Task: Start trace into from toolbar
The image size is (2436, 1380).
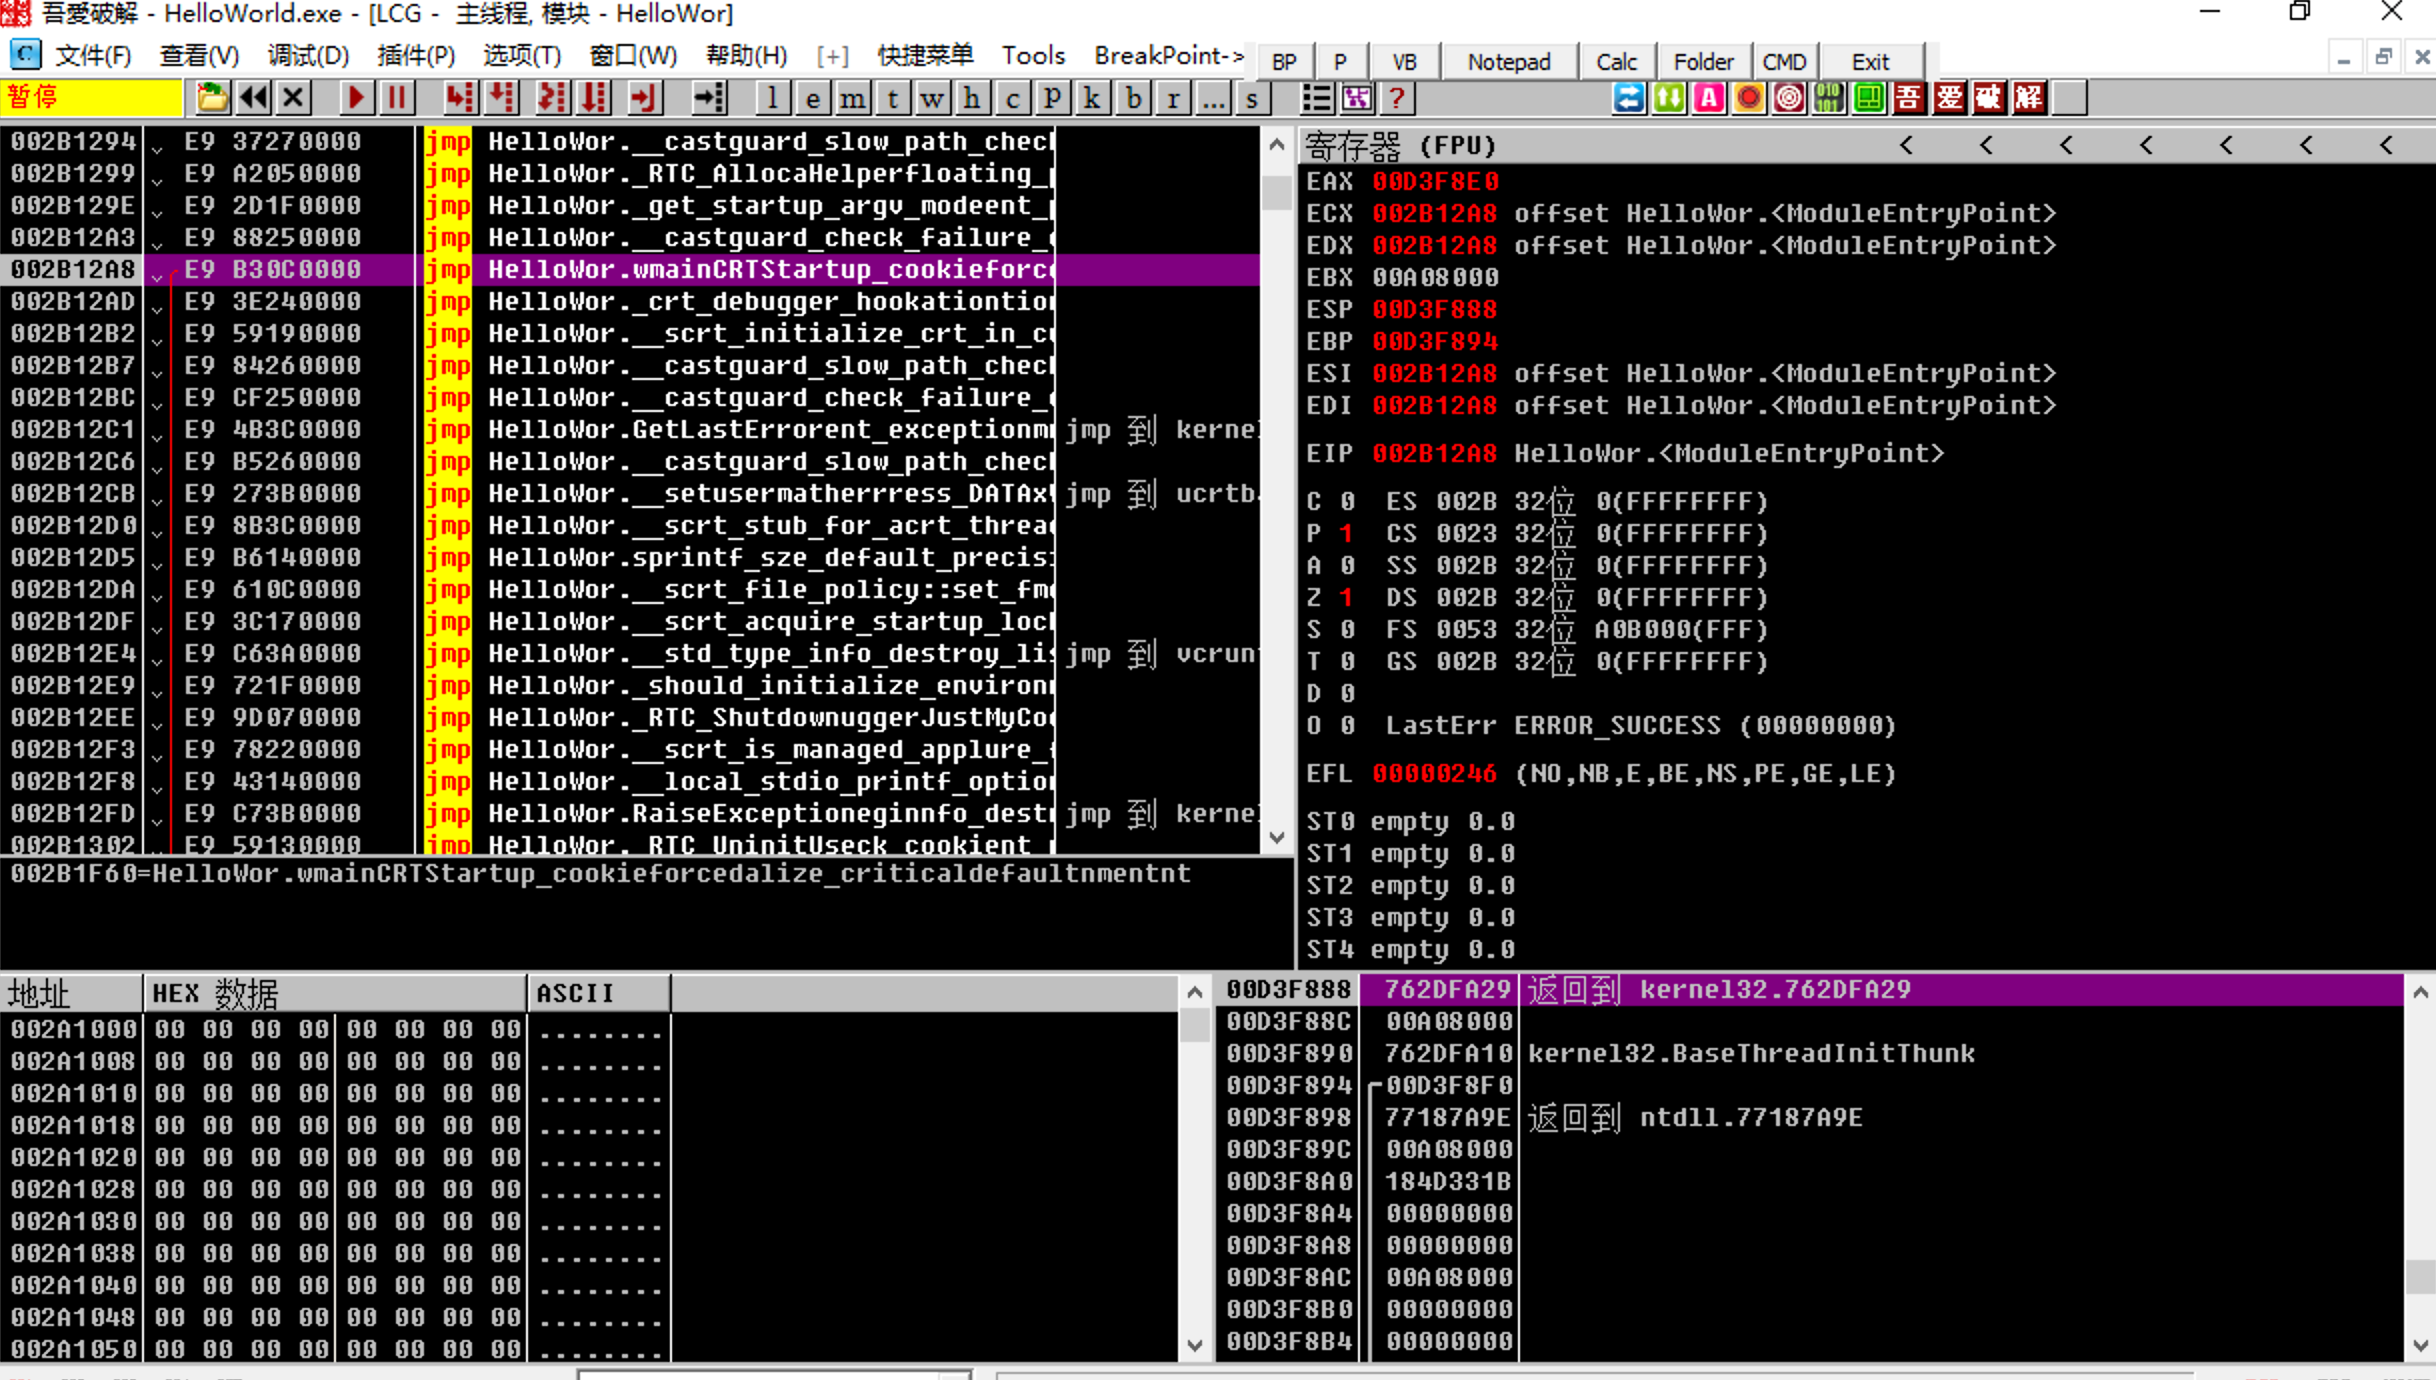Action: [552, 98]
